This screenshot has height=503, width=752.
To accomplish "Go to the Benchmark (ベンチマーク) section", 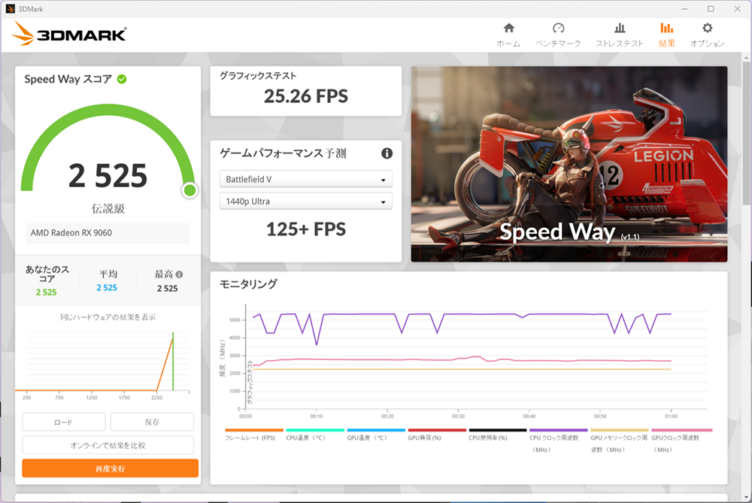I will [558, 34].
